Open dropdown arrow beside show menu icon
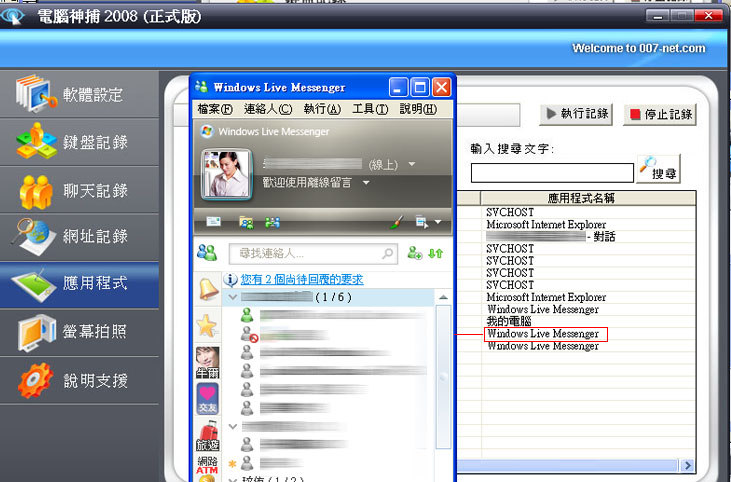731x482 pixels. pyautogui.click(x=438, y=222)
